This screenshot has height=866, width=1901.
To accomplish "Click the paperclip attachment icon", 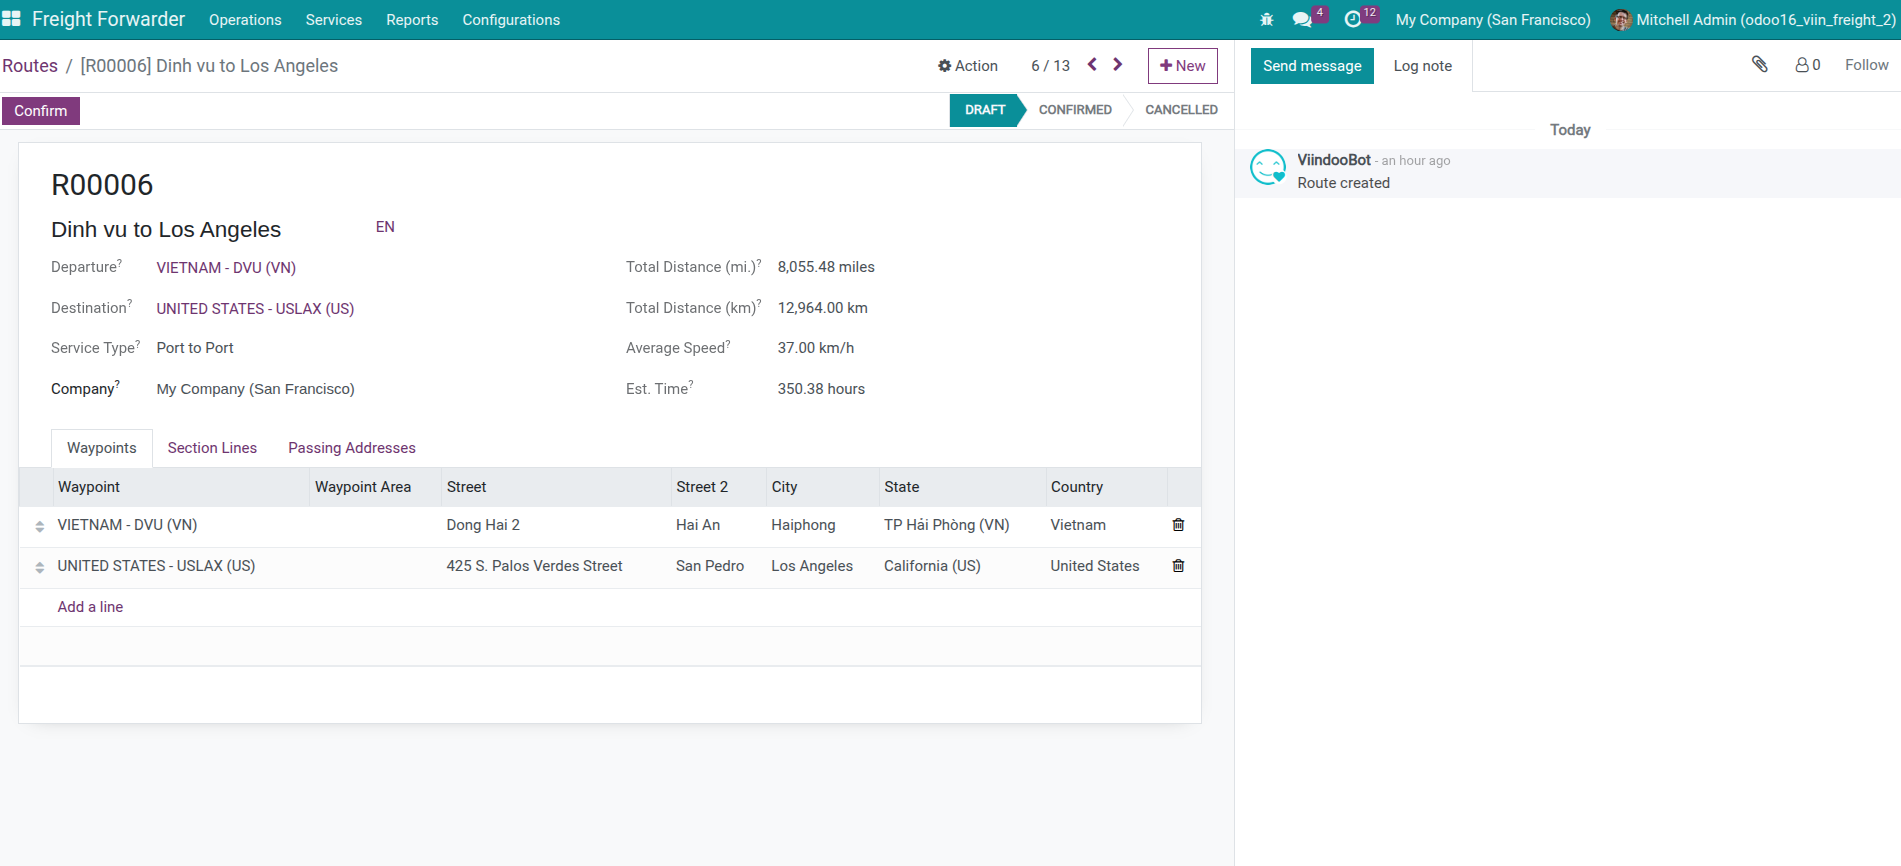I will coord(1759,65).
